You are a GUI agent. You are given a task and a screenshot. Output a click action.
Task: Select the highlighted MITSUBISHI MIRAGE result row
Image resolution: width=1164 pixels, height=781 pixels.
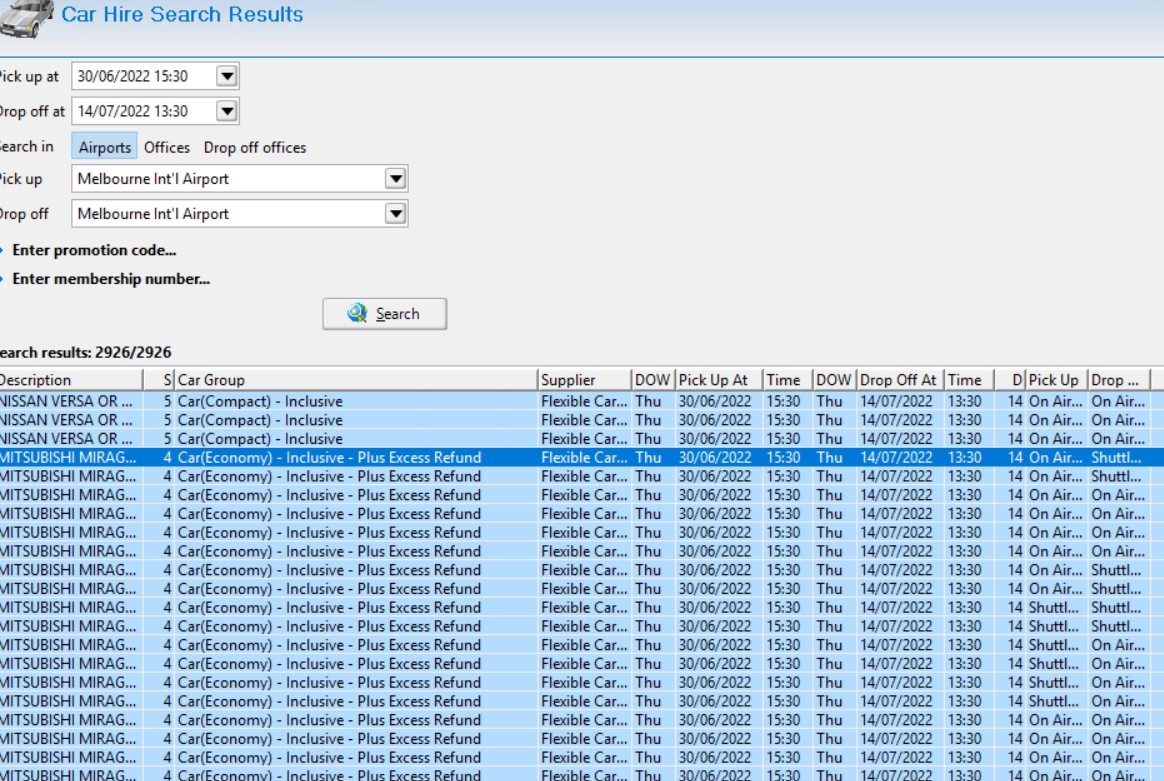click(582, 457)
